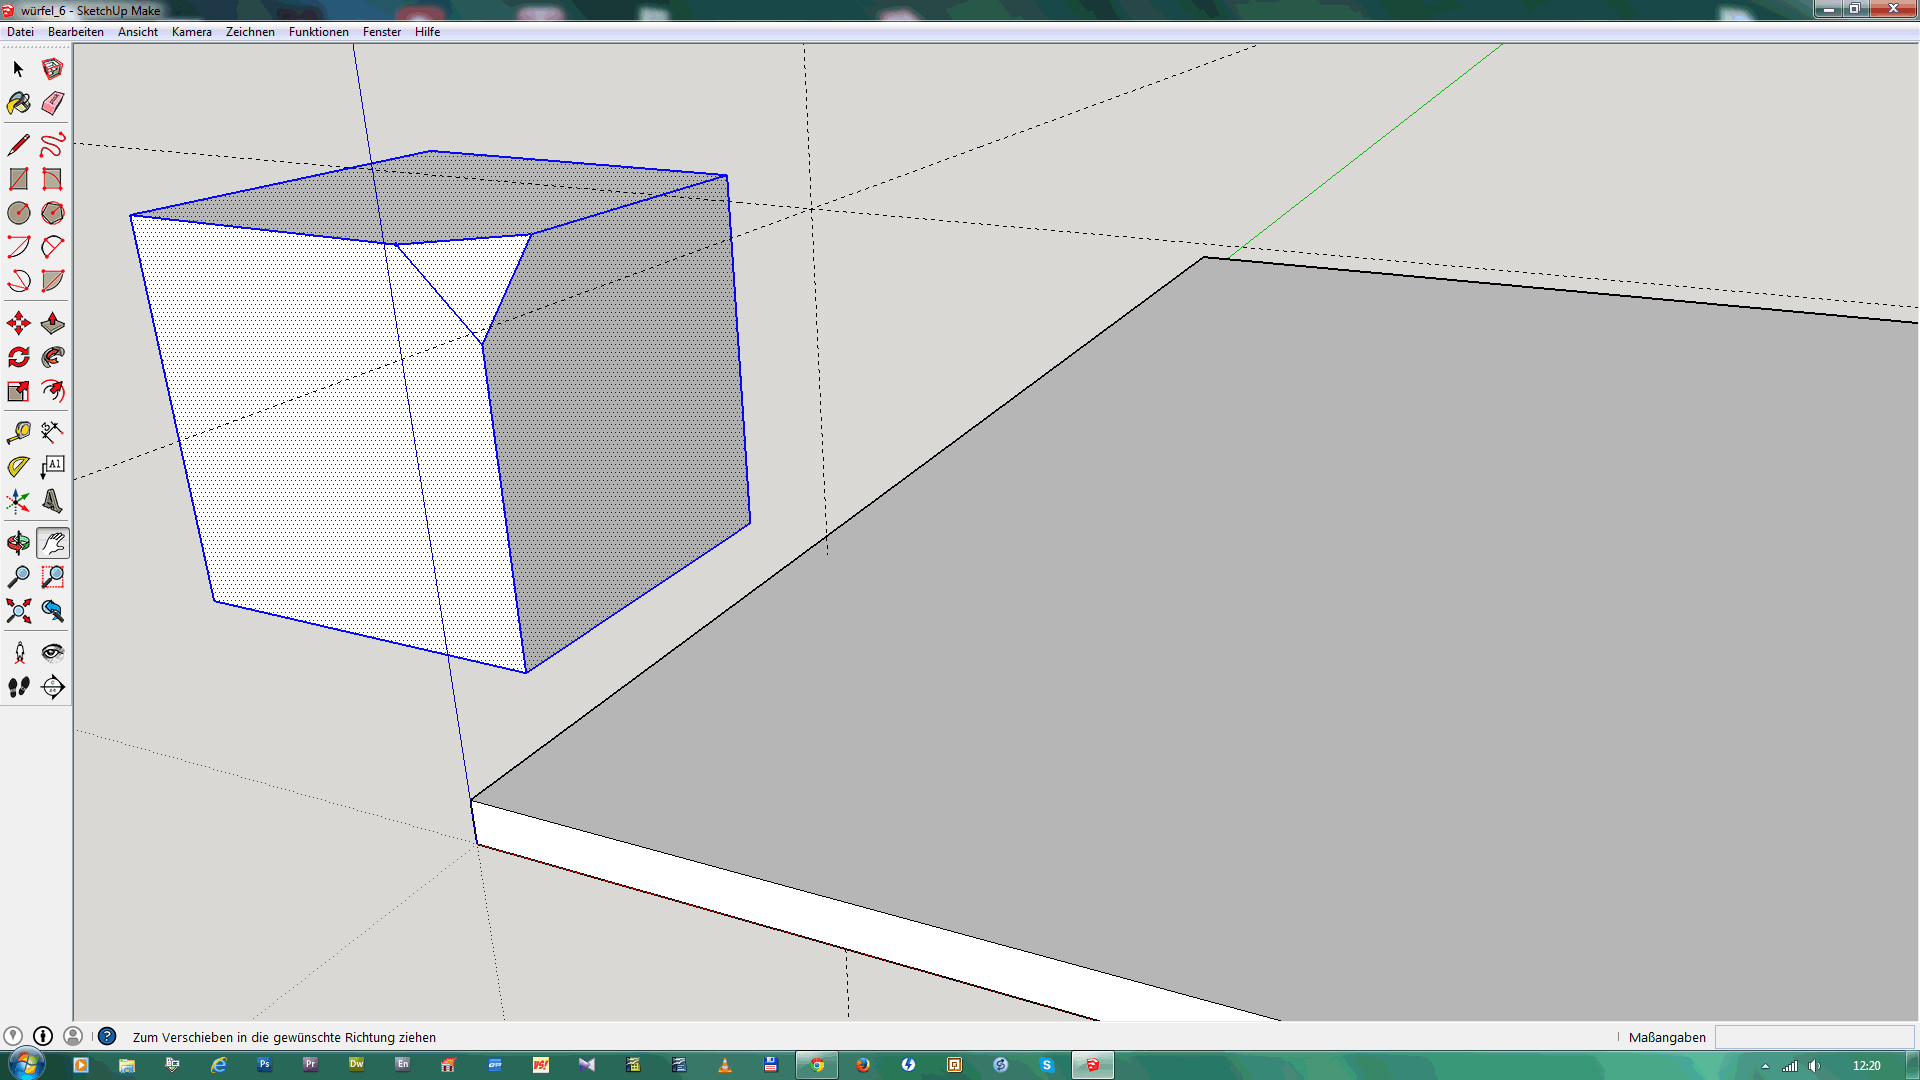The image size is (1920, 1080).
Task: Select the Rotate tool
Action: pyautogui.click(x=18, y=357)
